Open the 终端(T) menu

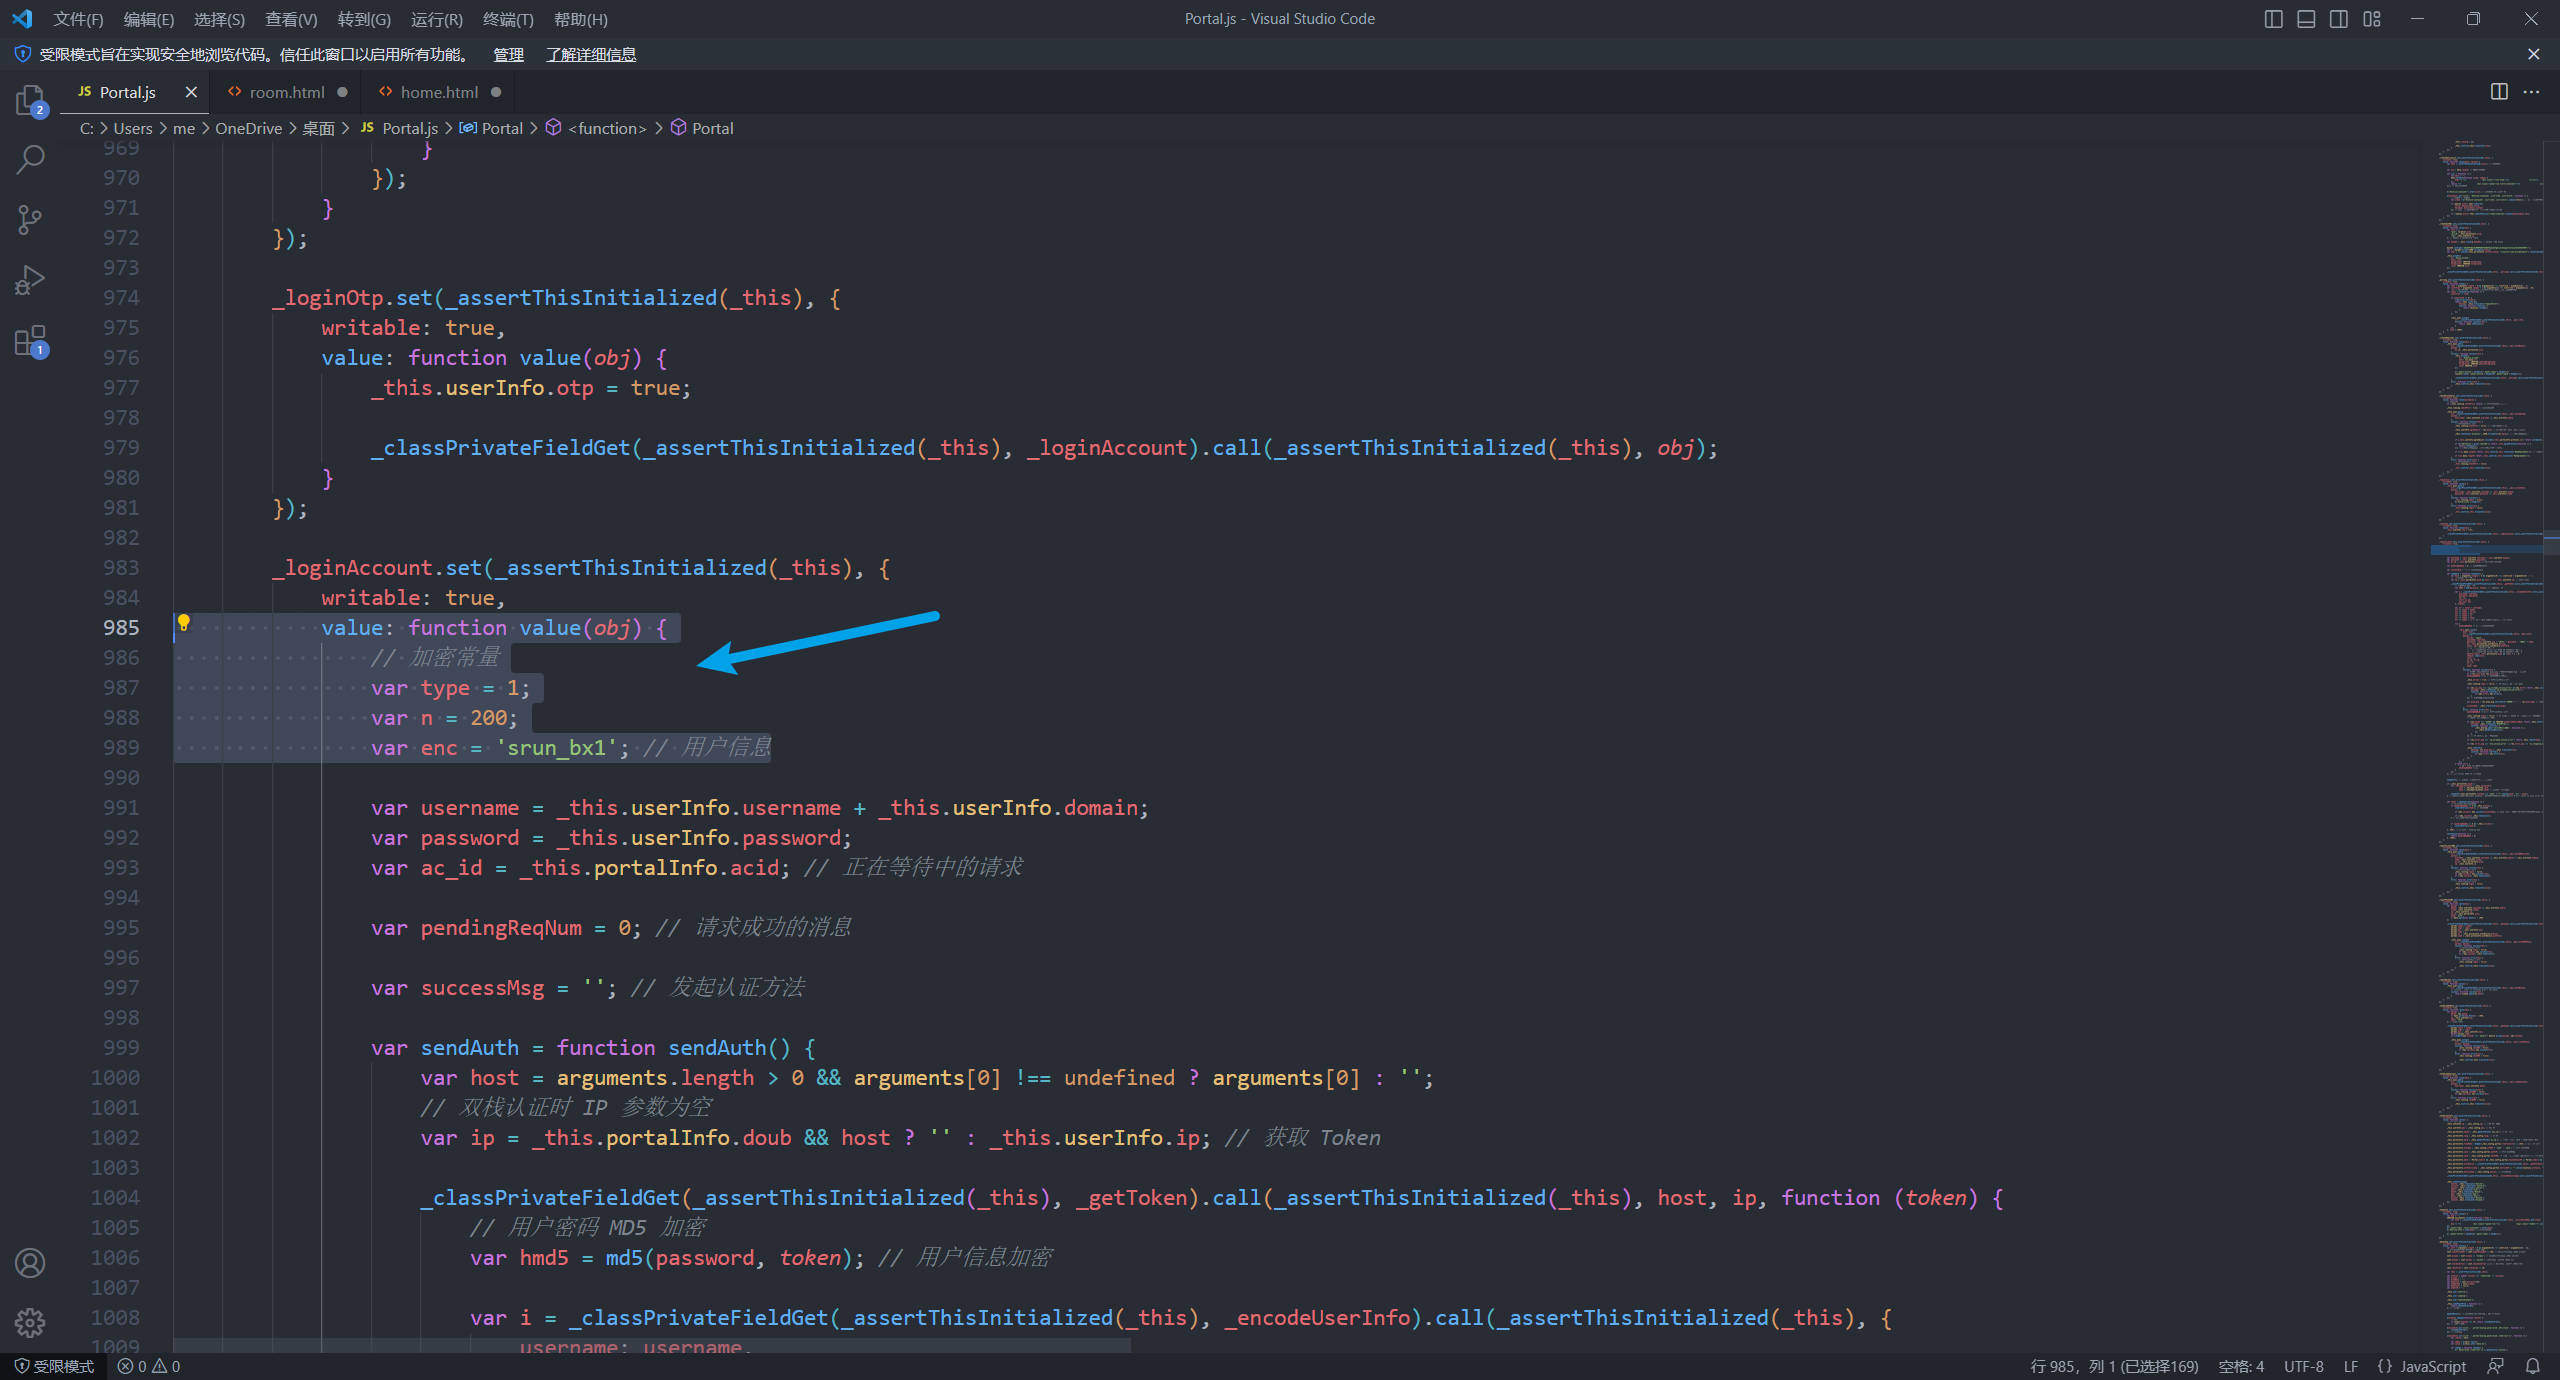[x=508, y=19]
